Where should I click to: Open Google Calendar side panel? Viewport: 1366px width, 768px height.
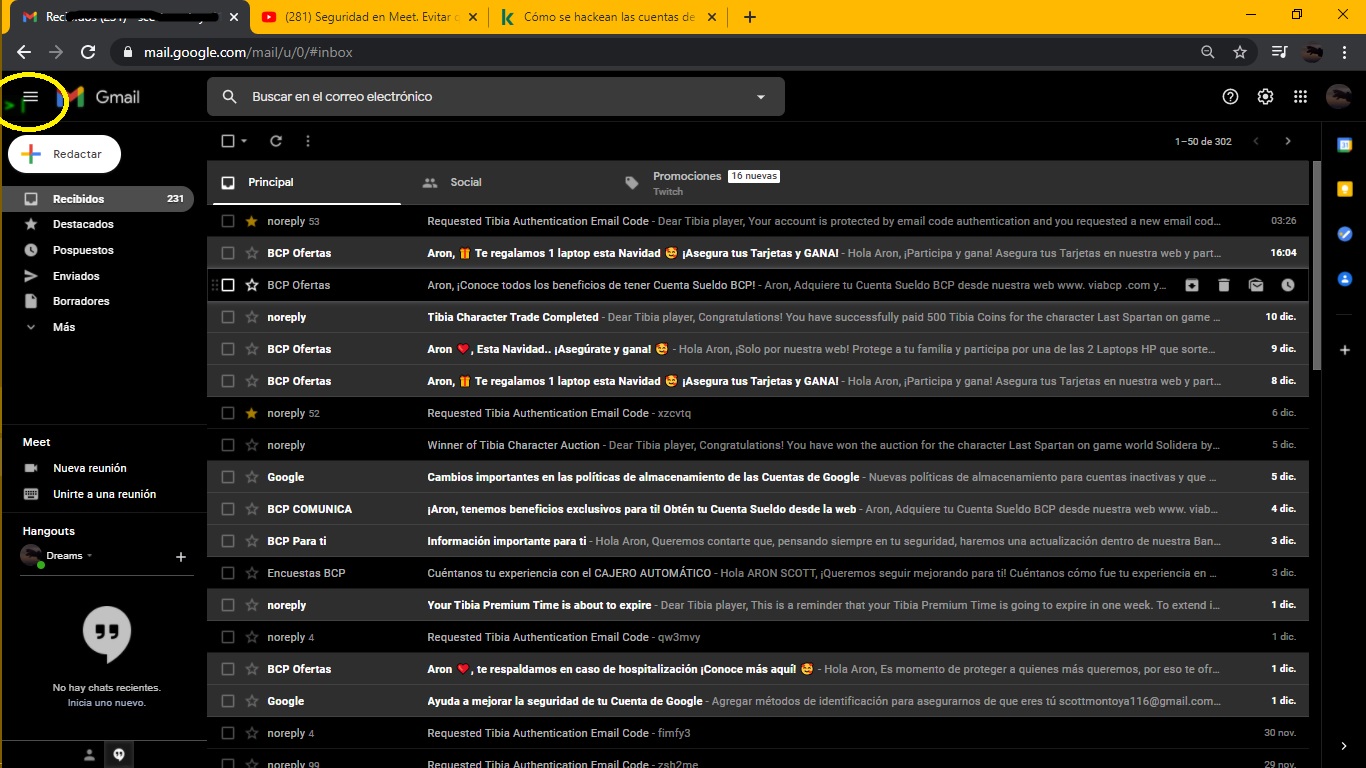point(1345,145)
